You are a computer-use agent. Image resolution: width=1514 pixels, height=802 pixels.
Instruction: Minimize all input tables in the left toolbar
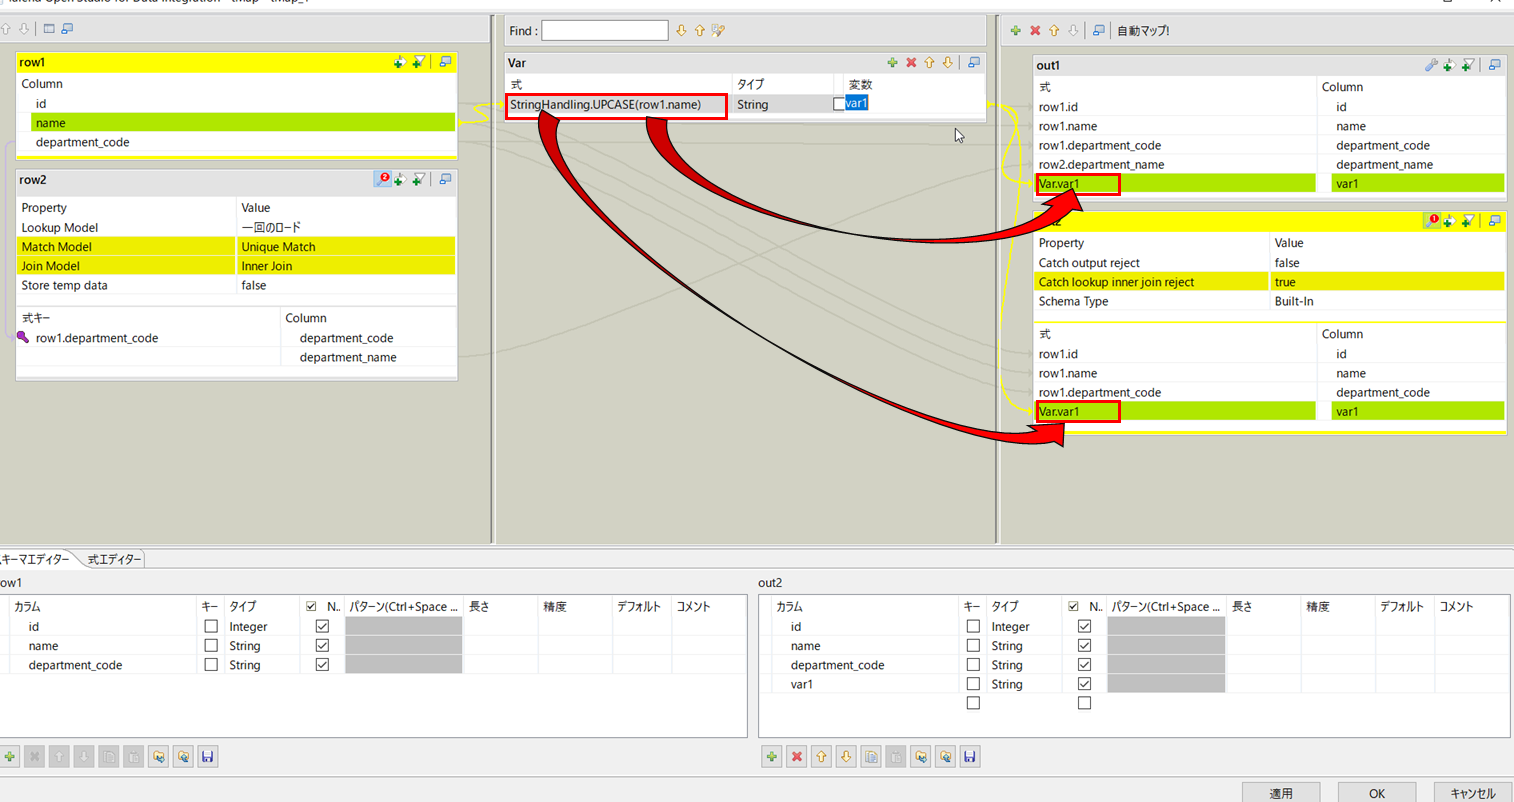pos(67,29)
